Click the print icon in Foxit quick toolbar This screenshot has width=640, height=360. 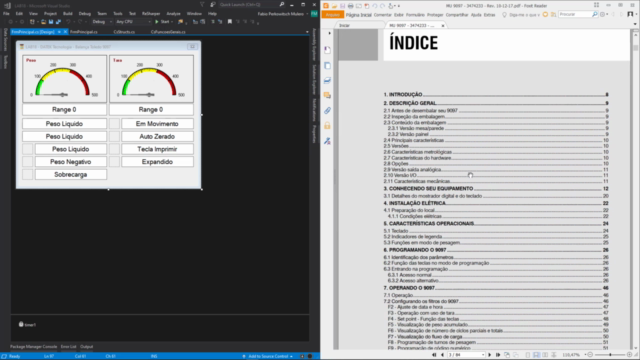point(350,6)
